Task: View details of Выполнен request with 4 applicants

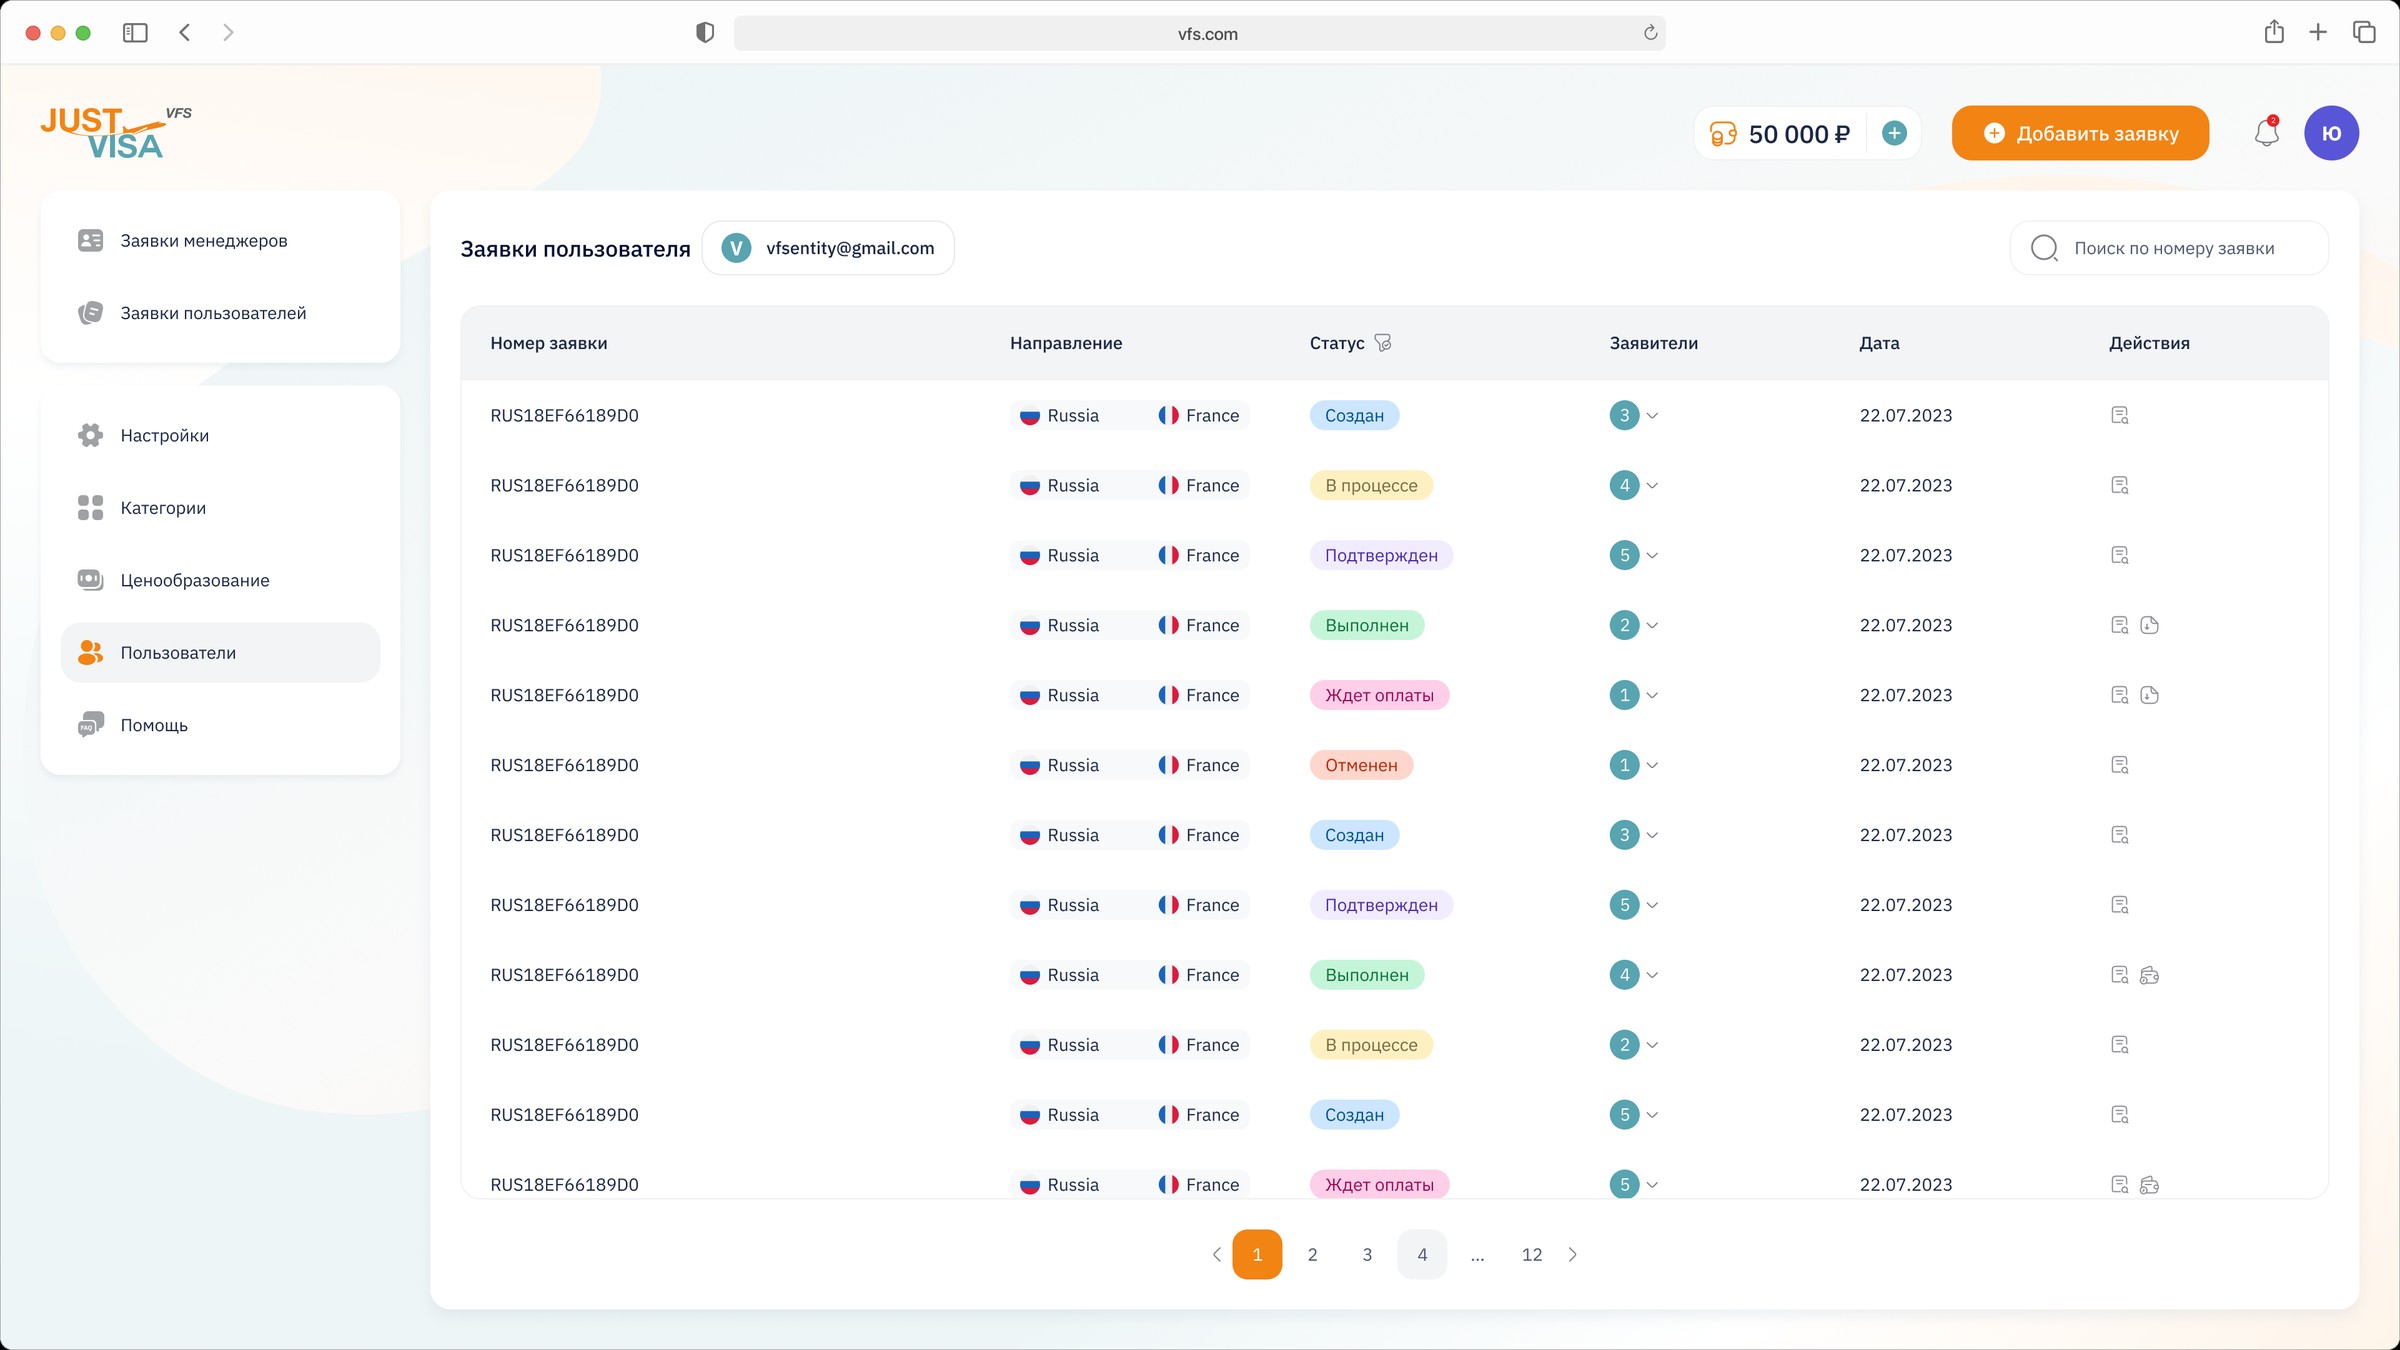Action: (x=2119, y=975)
